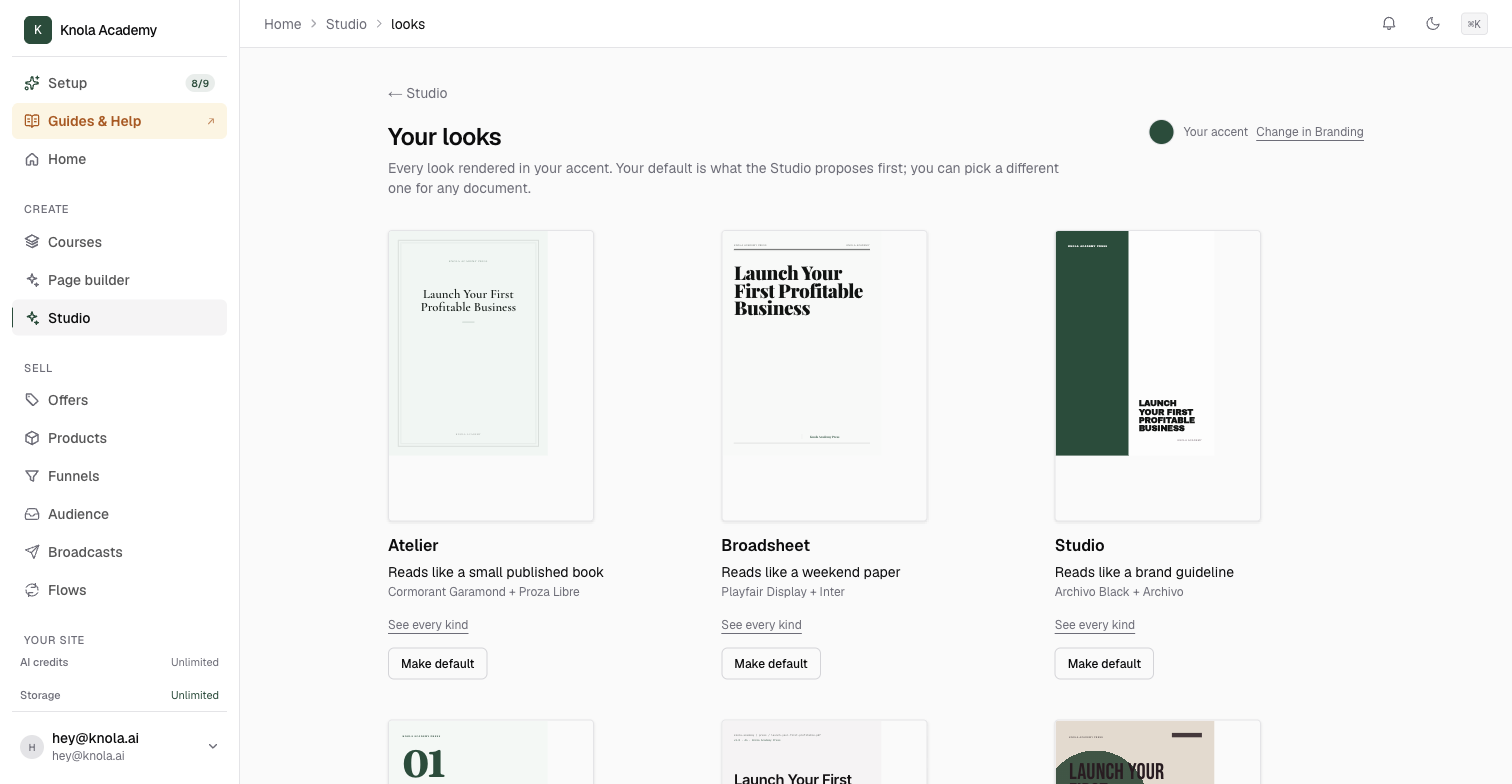This screenshot has width=1512, height=784.
Task: Go to Page builder in sidebar
Action: coord(119,280)
